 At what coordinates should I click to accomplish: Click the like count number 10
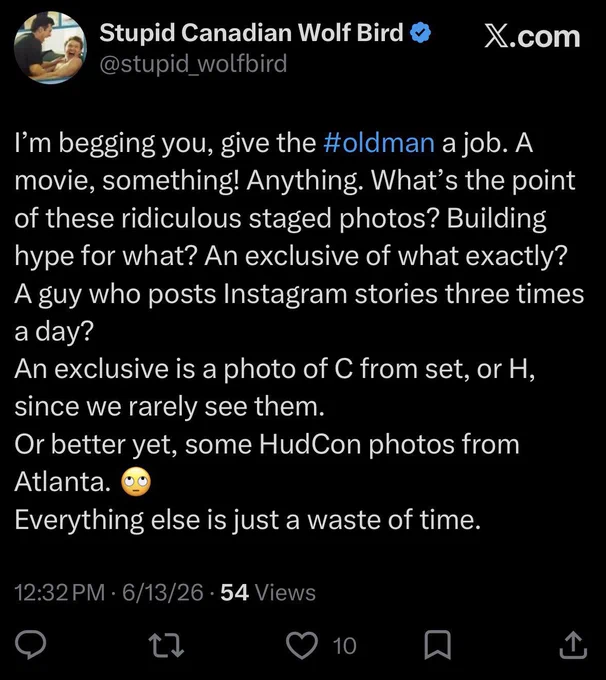tap(344, 646)
